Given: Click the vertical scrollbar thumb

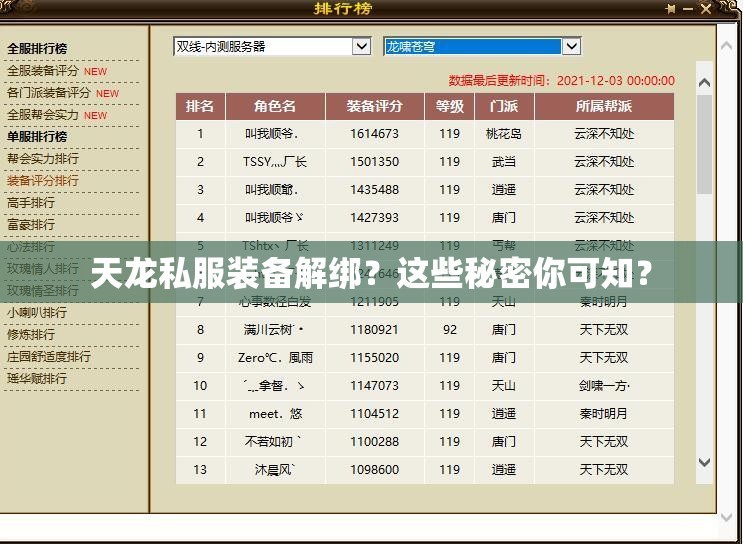Looking at the screenshot, I should click(704, 140).
